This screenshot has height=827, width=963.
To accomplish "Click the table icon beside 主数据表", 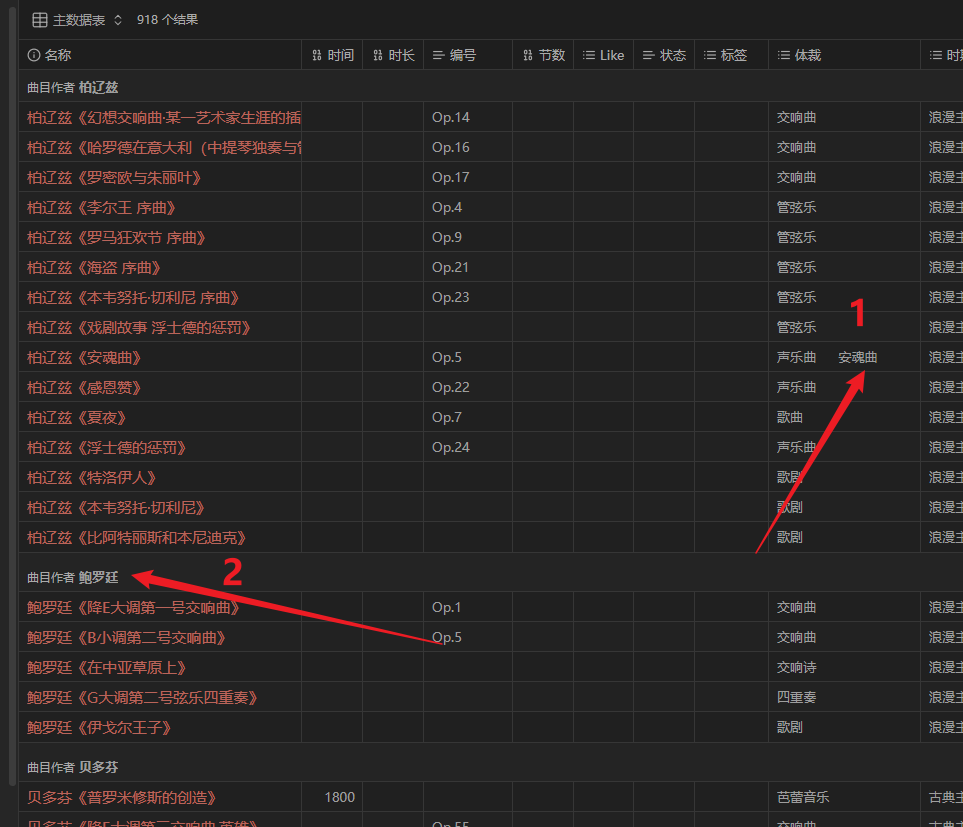I will tap(40, 20).
